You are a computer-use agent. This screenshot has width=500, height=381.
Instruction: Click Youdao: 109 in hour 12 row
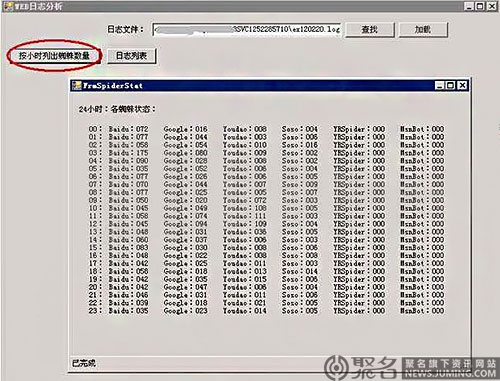245,224
